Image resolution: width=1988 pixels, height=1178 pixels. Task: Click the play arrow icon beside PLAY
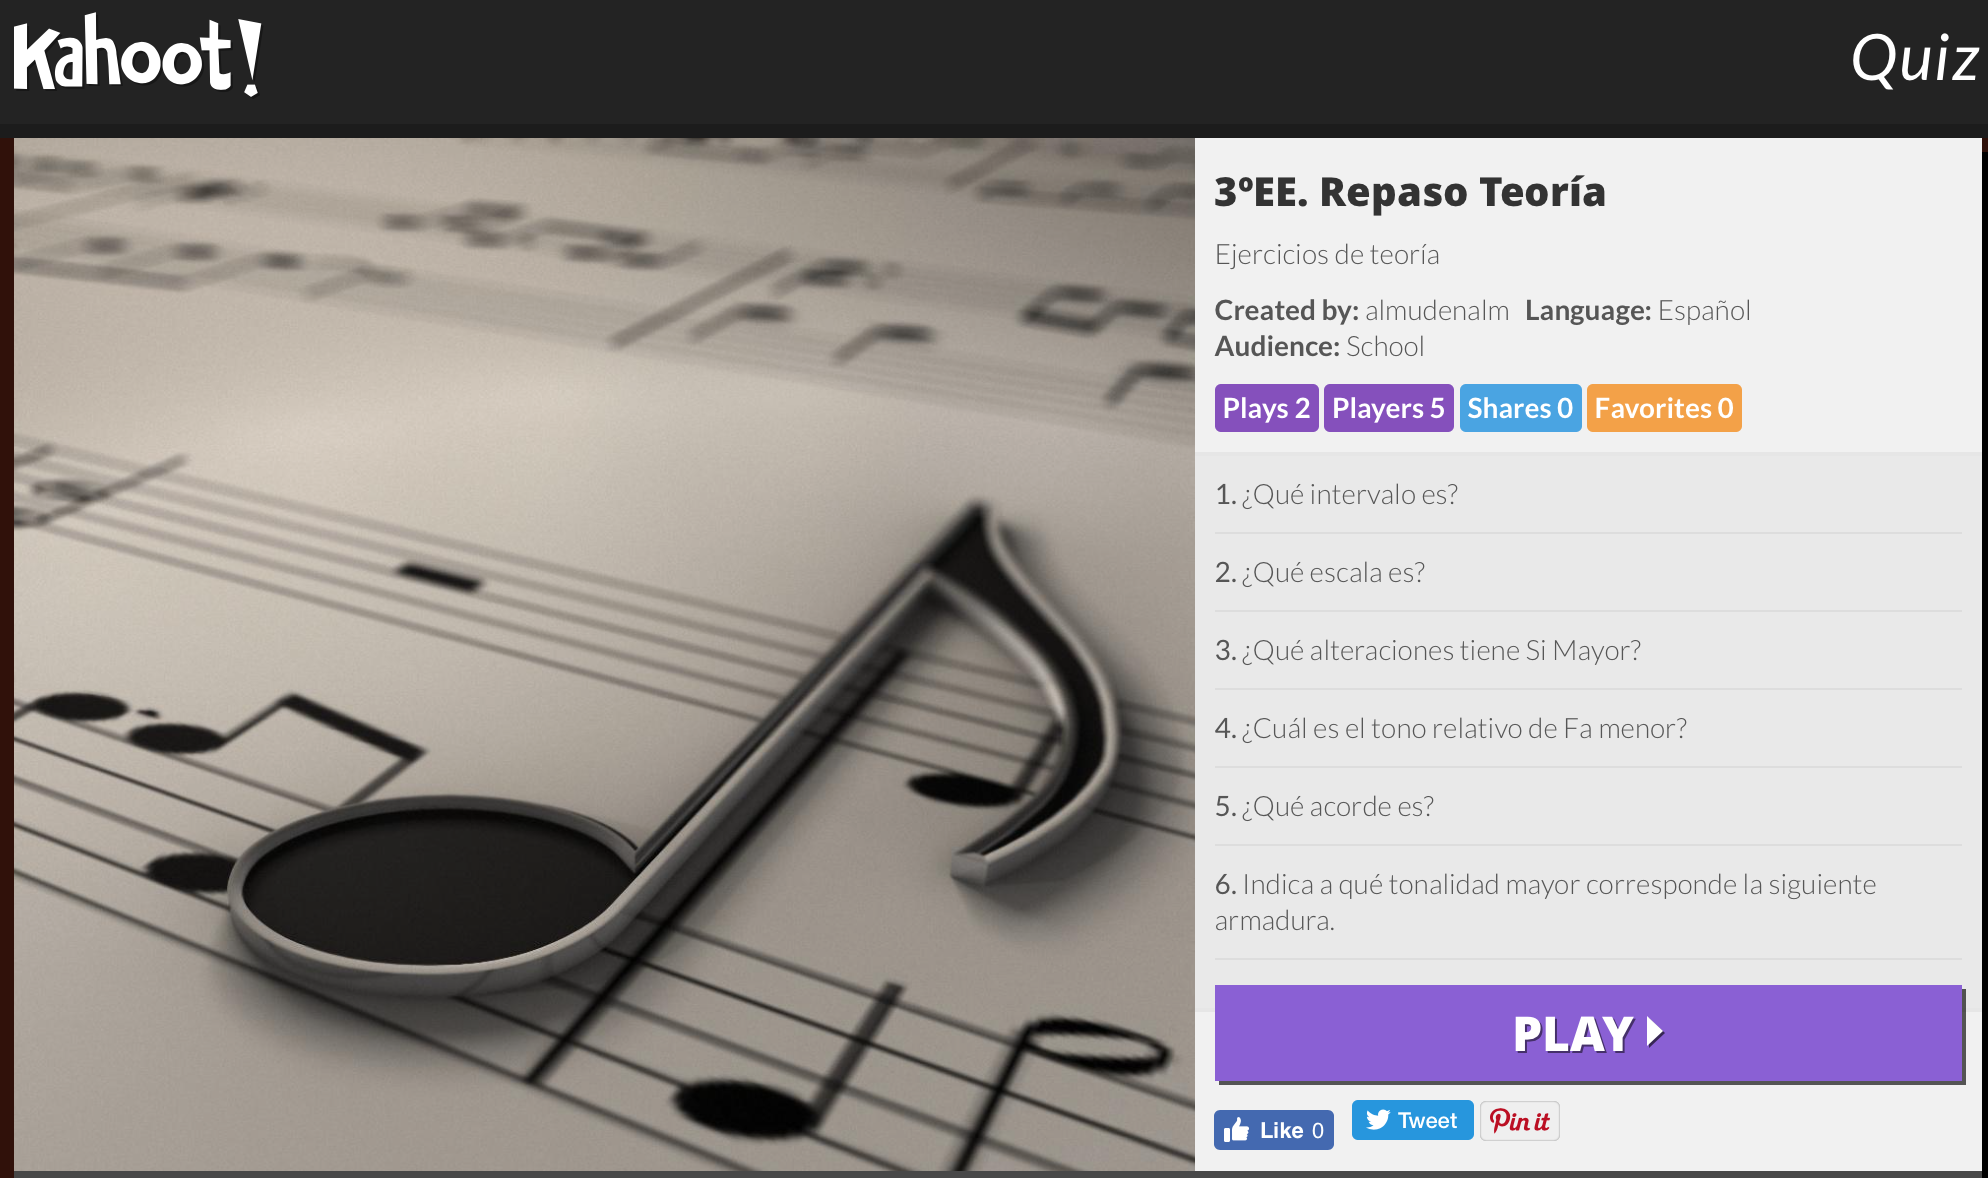tap(1655, 1032)
